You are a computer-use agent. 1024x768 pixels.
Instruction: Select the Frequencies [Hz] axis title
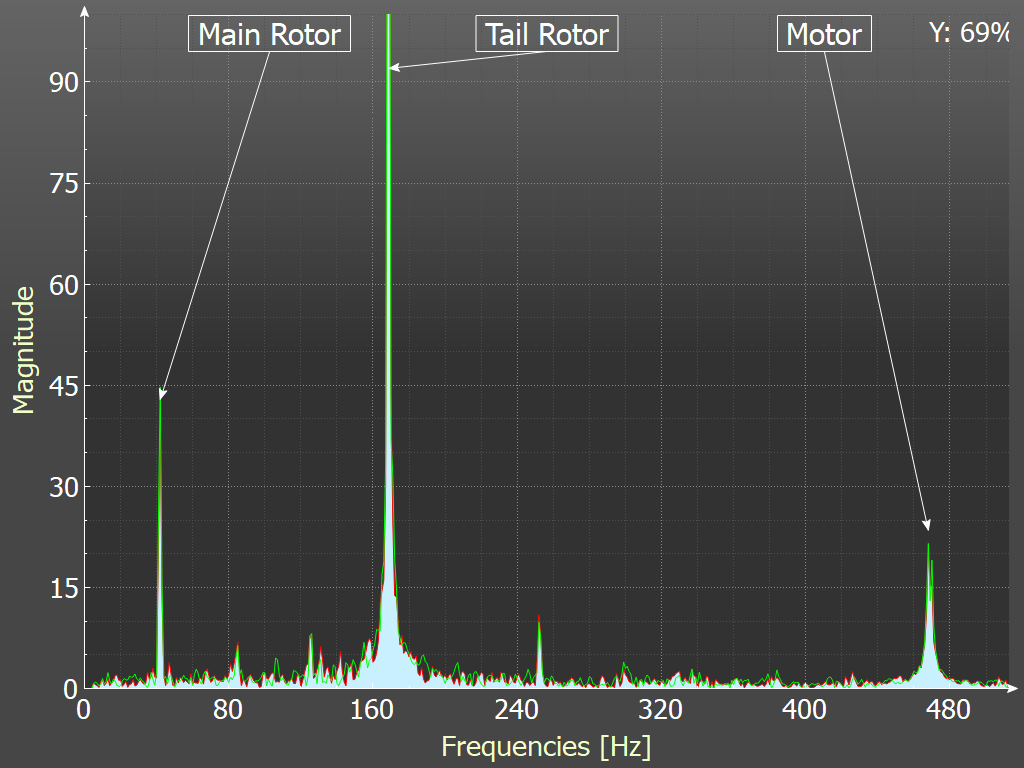pyautogui.click(x=546, y=746)
